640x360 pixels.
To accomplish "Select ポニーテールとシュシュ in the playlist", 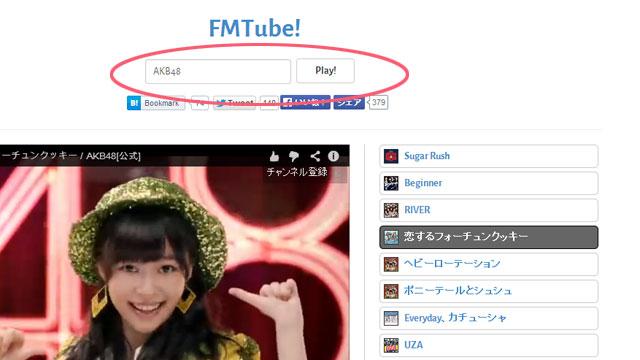I will tap(489, 291).
